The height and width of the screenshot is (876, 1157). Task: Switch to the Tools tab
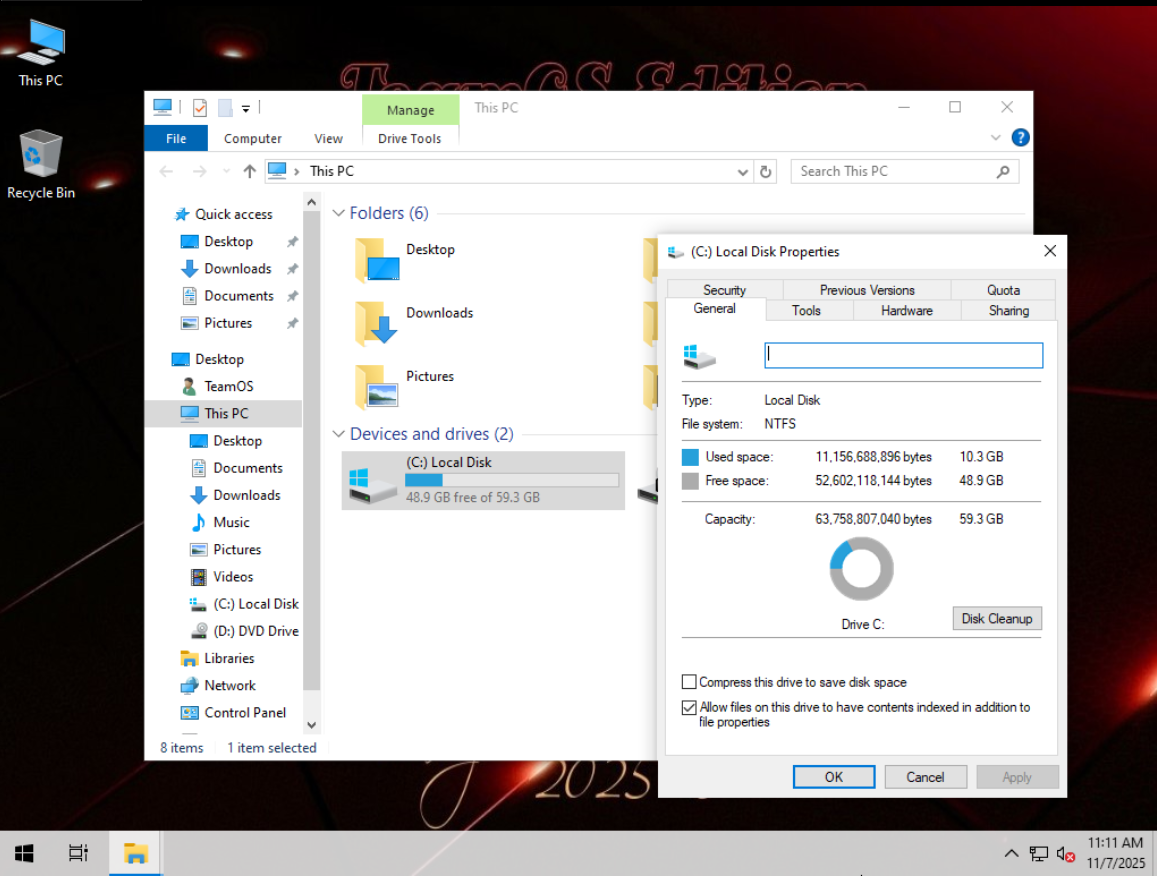(x=806, y=311)
